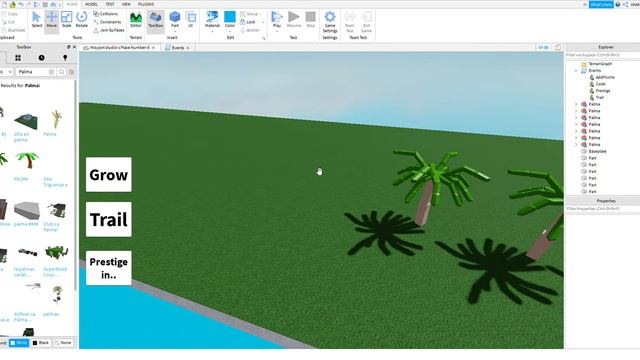Open the Color dropdown arrow
640x360 pixels.
(230, 31)
